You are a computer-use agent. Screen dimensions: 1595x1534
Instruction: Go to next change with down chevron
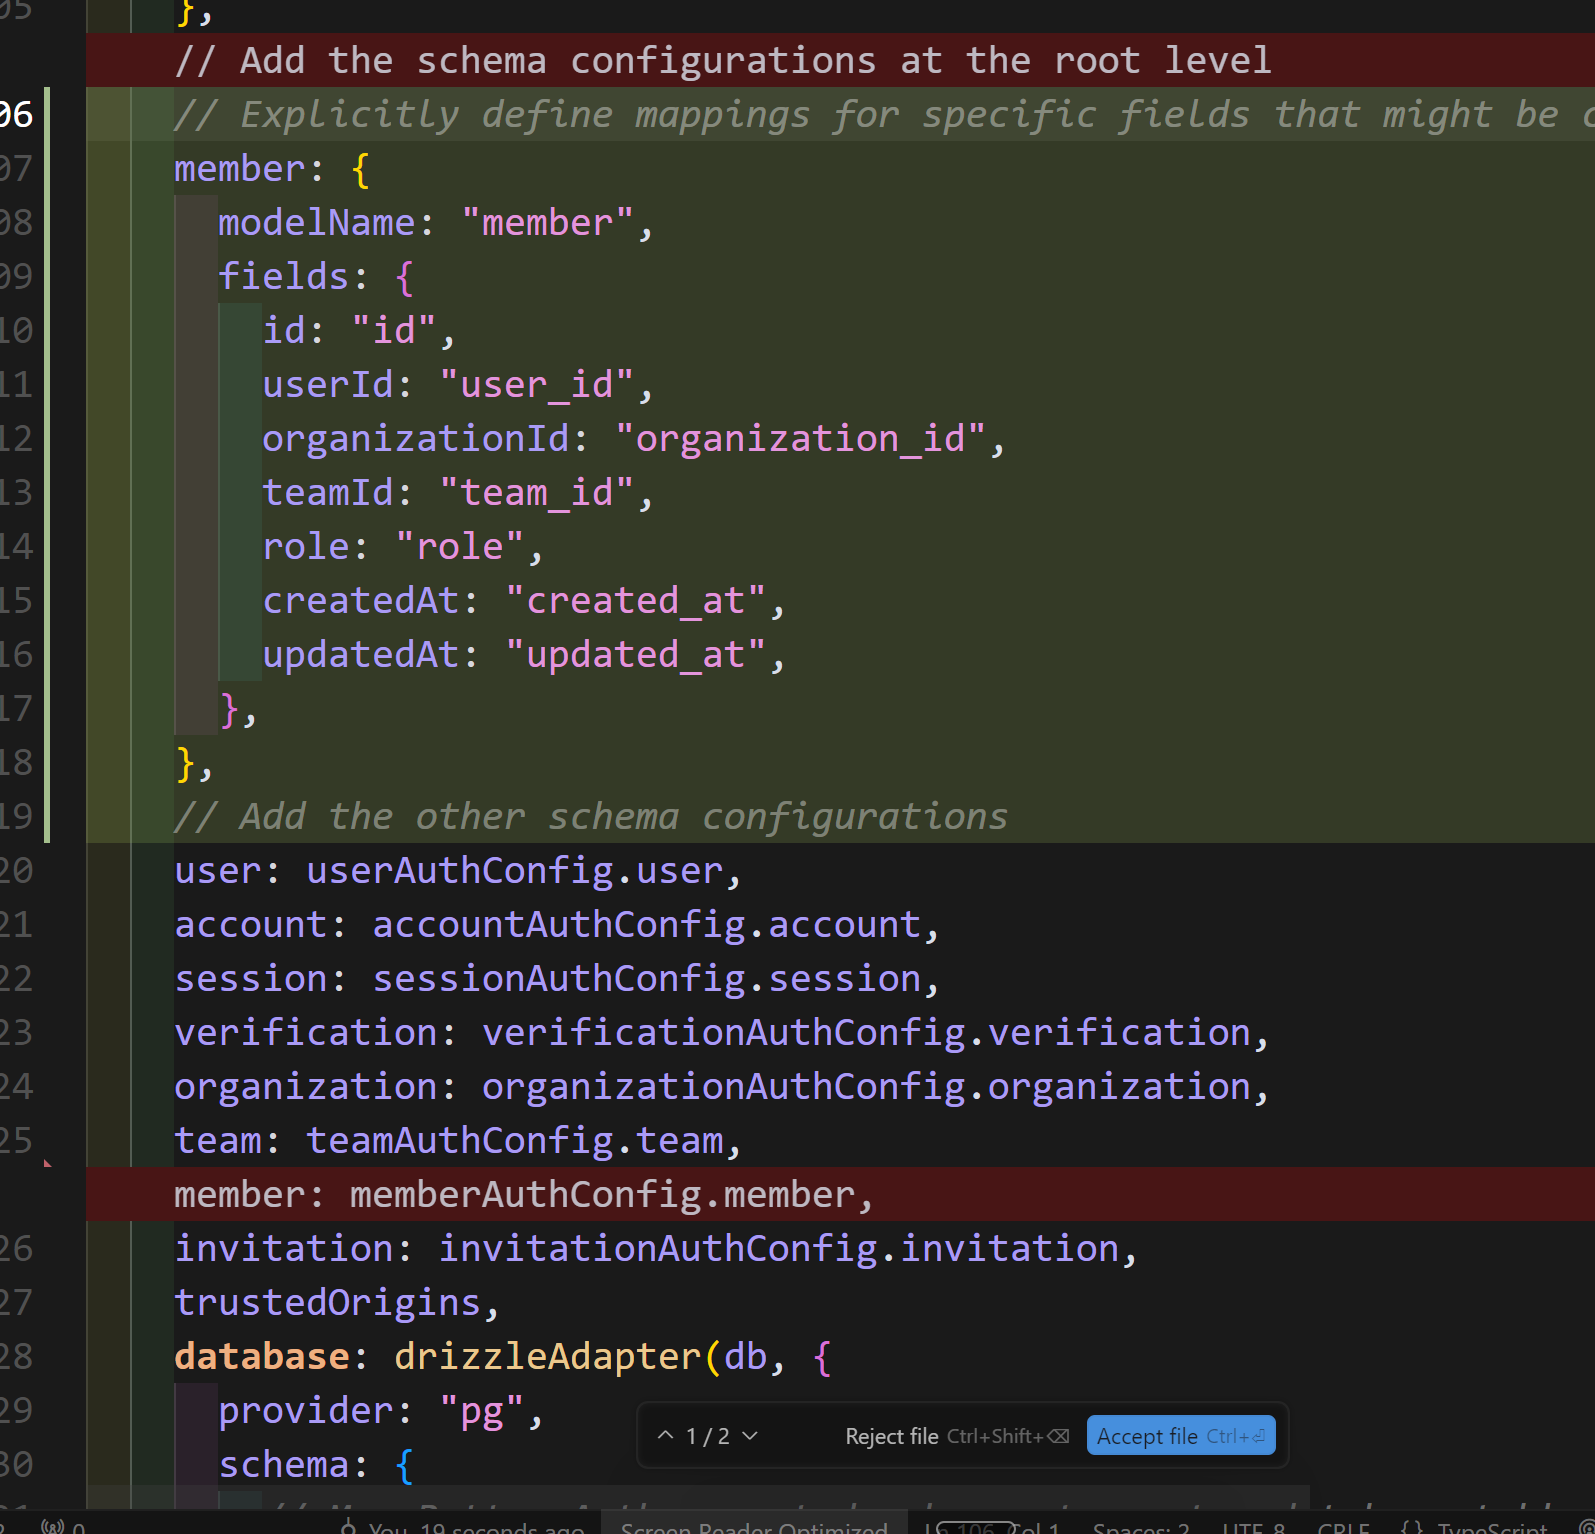(750, 1436)
